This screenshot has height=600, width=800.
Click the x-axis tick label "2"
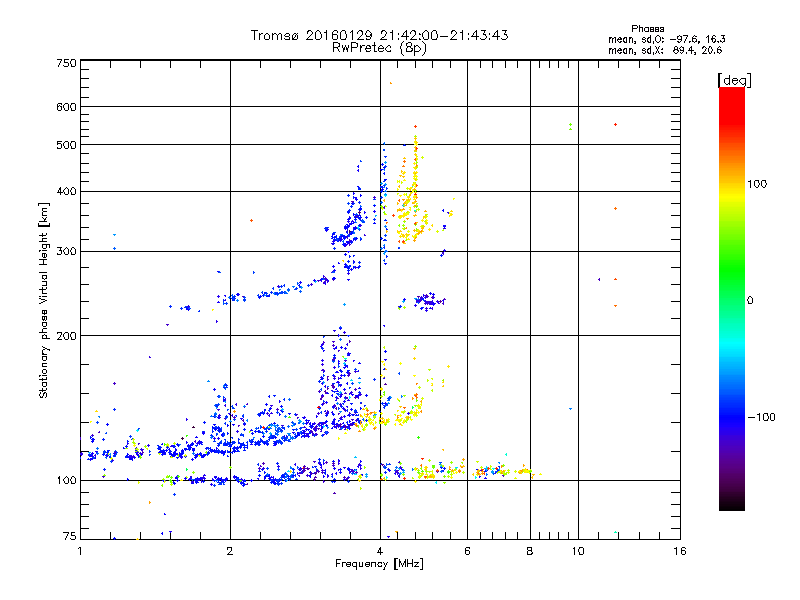click(x=230, y=551)
